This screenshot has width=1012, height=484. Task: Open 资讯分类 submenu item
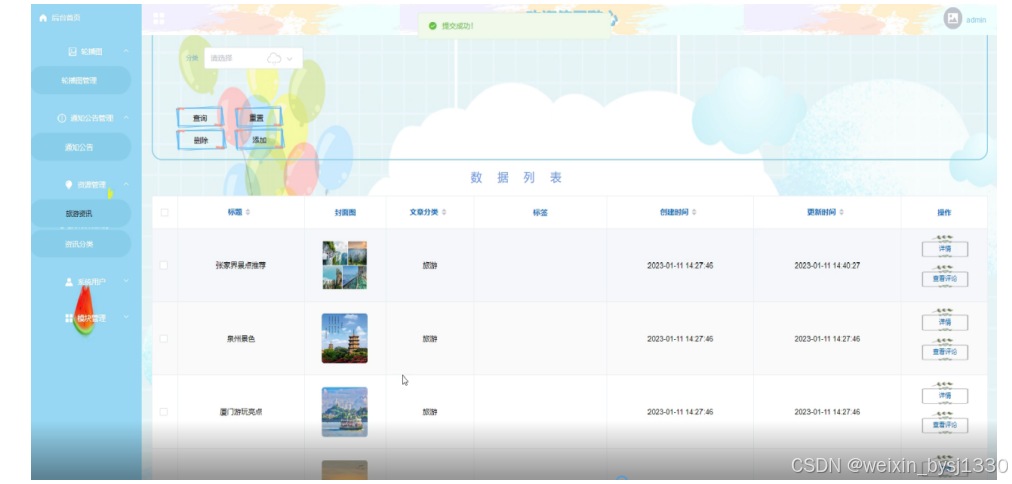point(81,244)
